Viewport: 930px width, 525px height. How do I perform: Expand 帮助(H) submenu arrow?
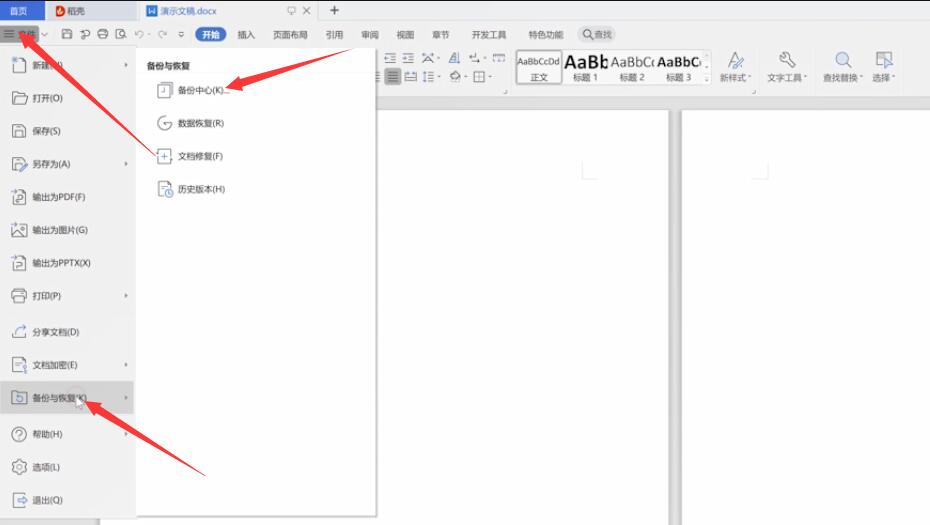tap(126, 434)
